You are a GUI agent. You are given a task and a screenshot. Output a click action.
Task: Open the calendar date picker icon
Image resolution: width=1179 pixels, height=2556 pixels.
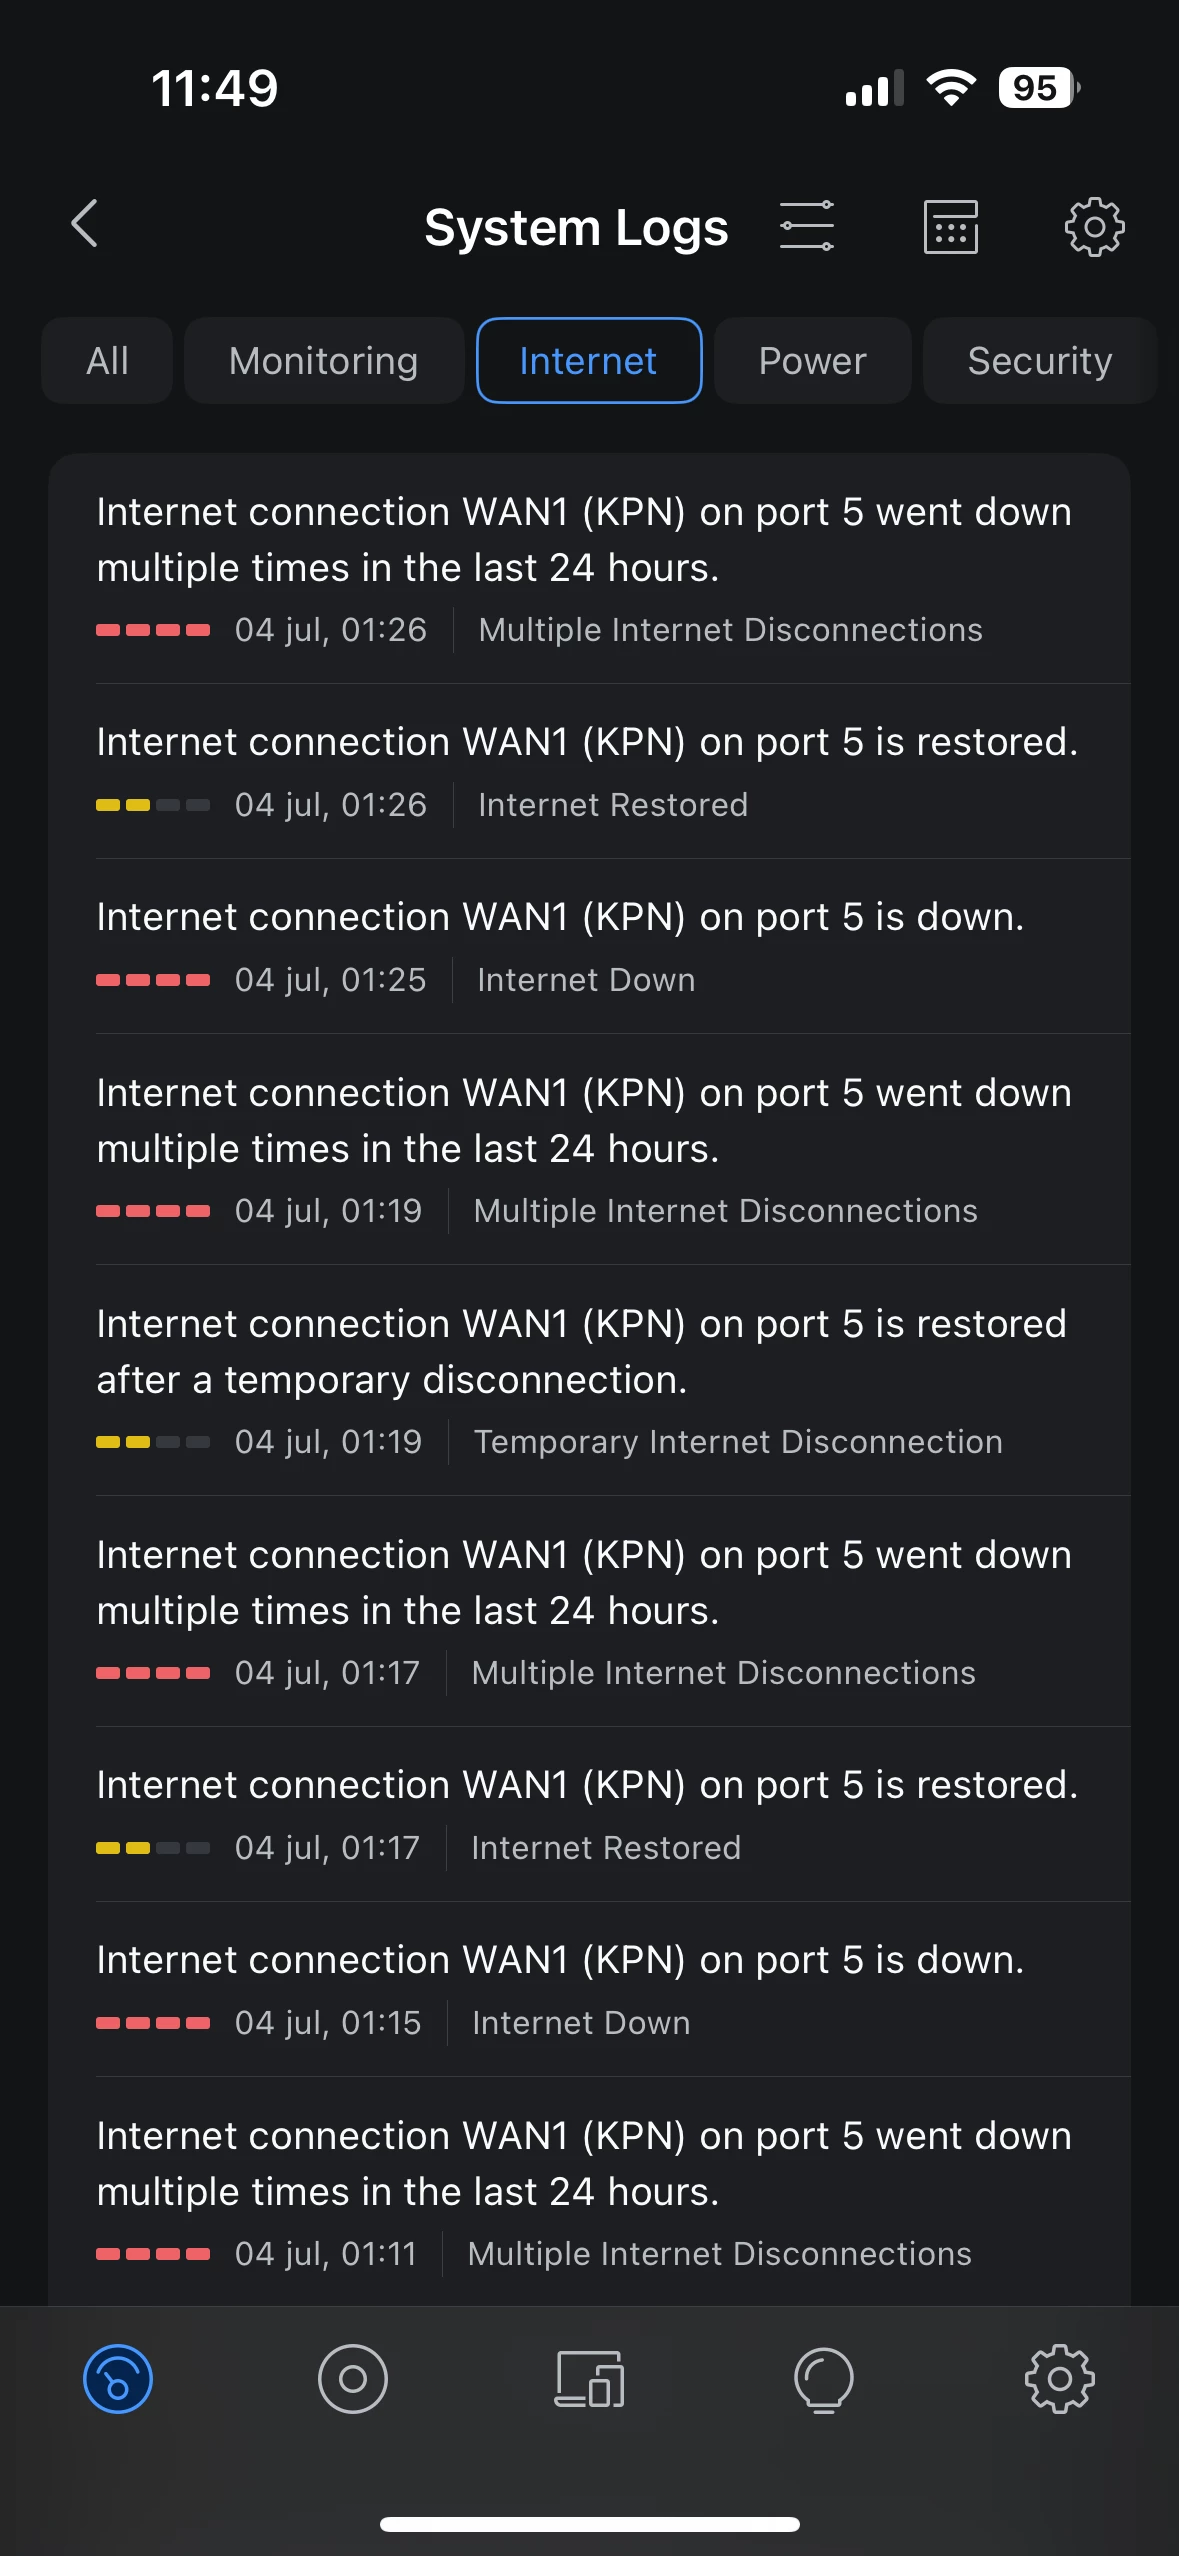pyautogui.click(x=950, y=227)
